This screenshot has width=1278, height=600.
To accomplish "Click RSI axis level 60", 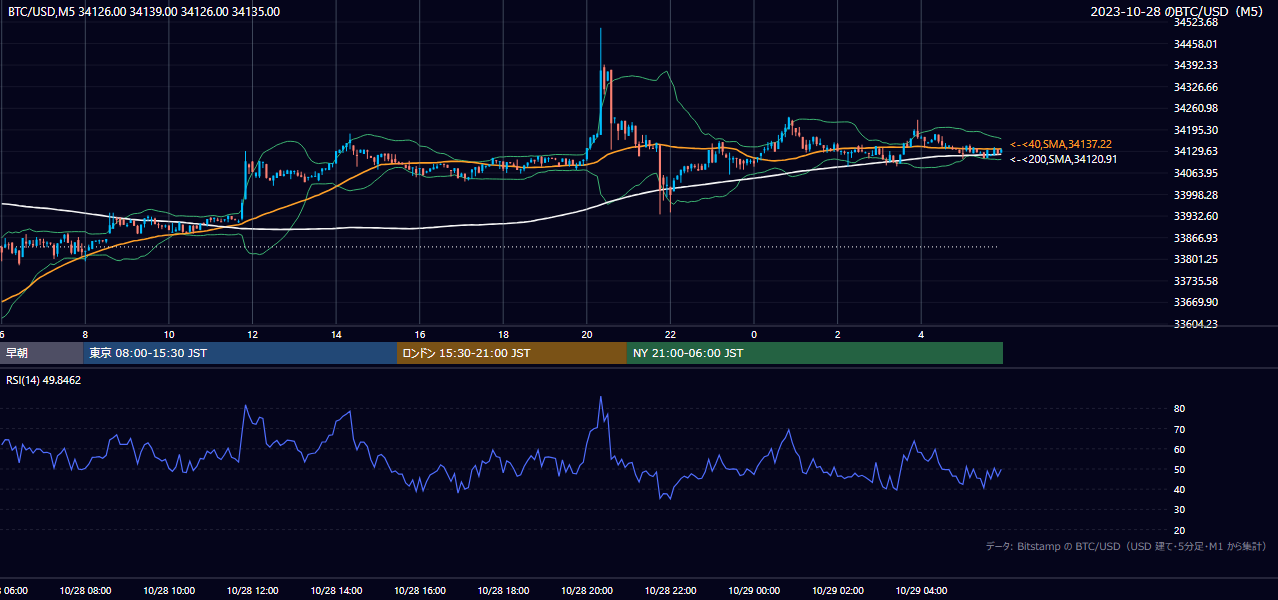I will [1180, 449].
